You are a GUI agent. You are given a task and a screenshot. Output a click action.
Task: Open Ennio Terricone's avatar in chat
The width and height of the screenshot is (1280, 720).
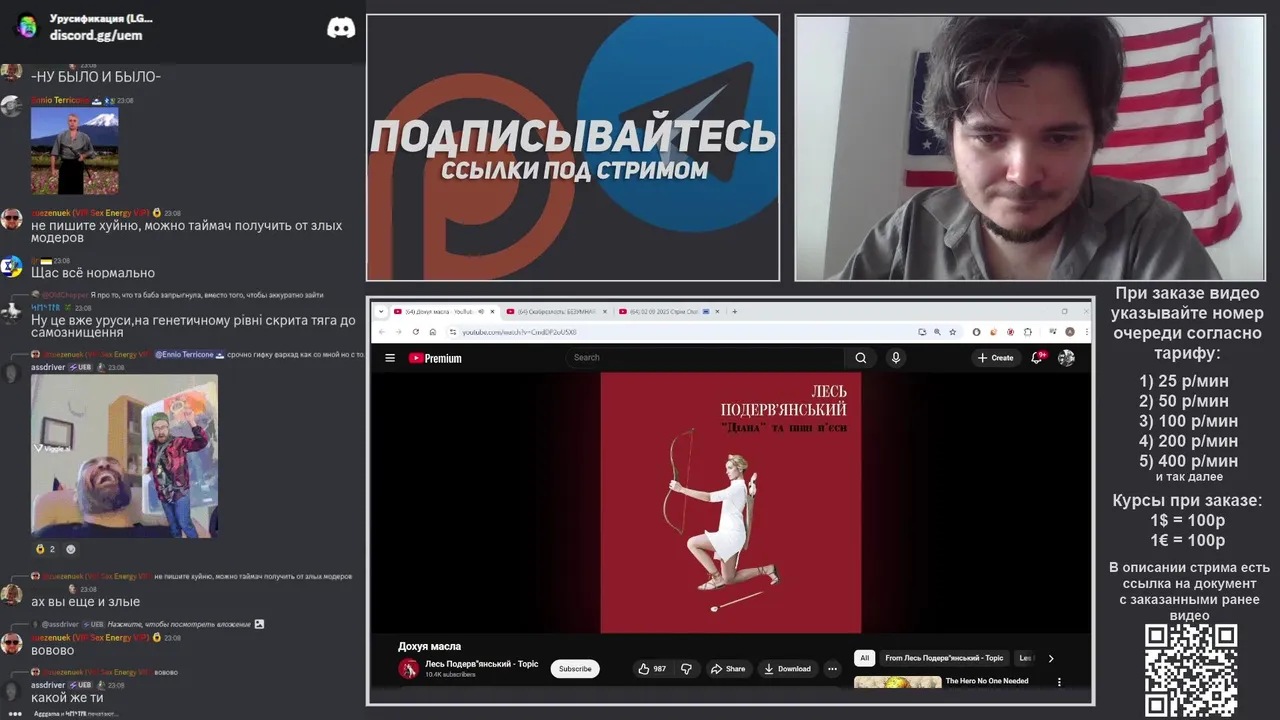coord(11,106)
